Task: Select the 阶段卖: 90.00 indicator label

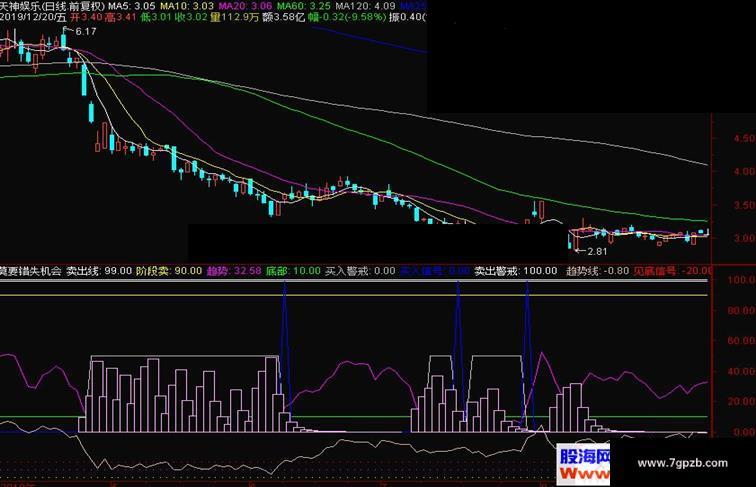Action: point(169,271)
